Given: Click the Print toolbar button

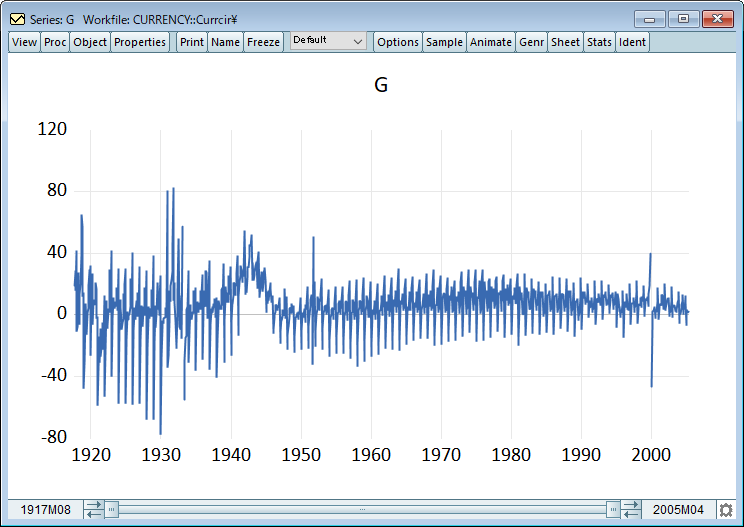Looking at the screenshot, I should [x=191, y=42].
